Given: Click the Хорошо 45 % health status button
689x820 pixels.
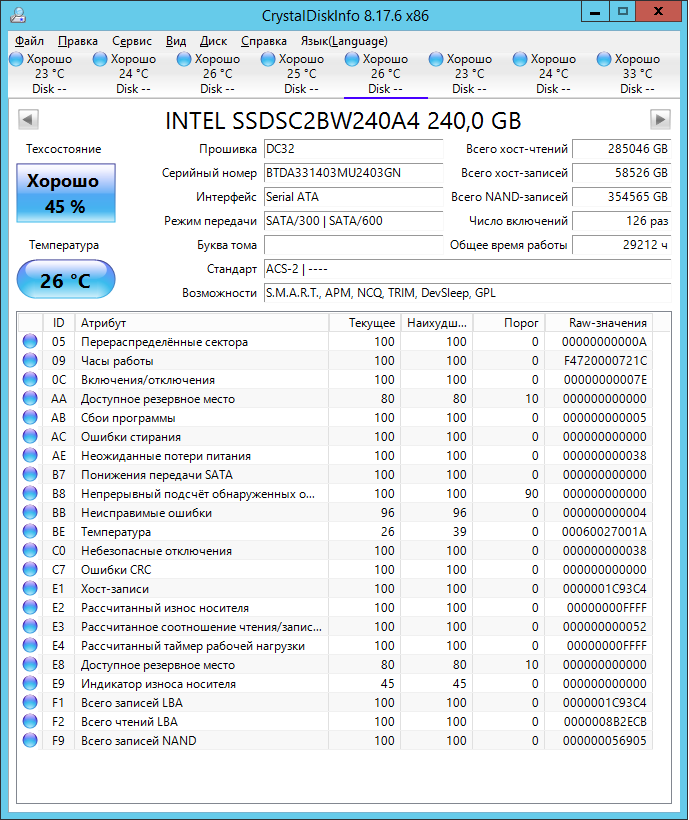Looking at the screenshot, I should coord(66,194).
